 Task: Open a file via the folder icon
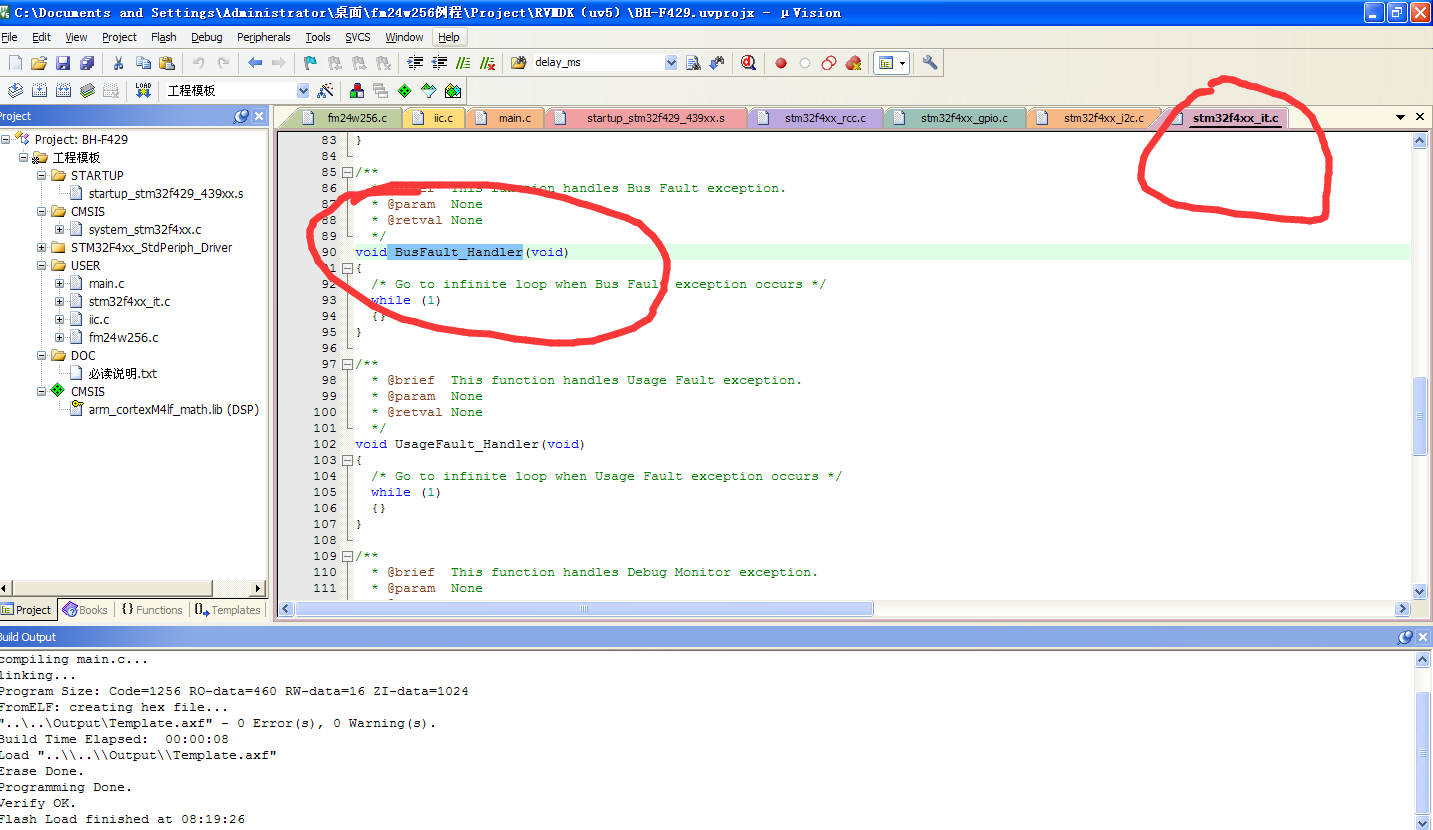[39, 63]
